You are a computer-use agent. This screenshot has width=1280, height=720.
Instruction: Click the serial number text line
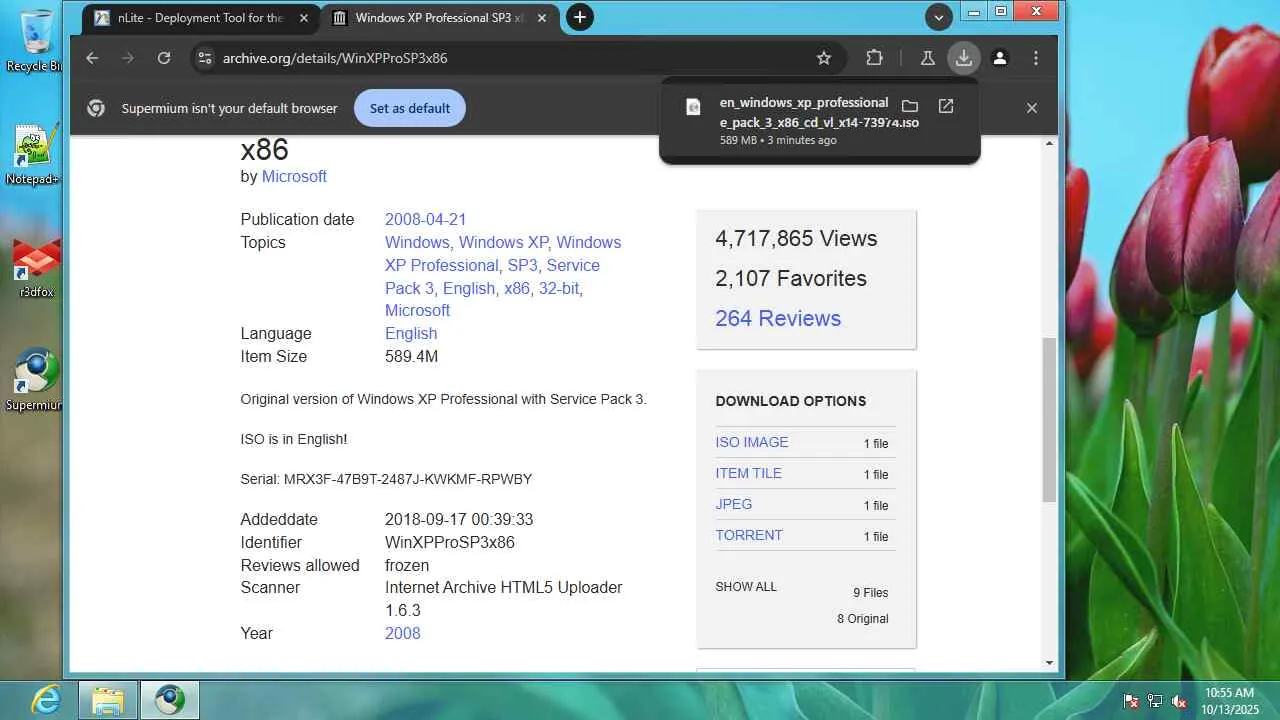(386, 479)
